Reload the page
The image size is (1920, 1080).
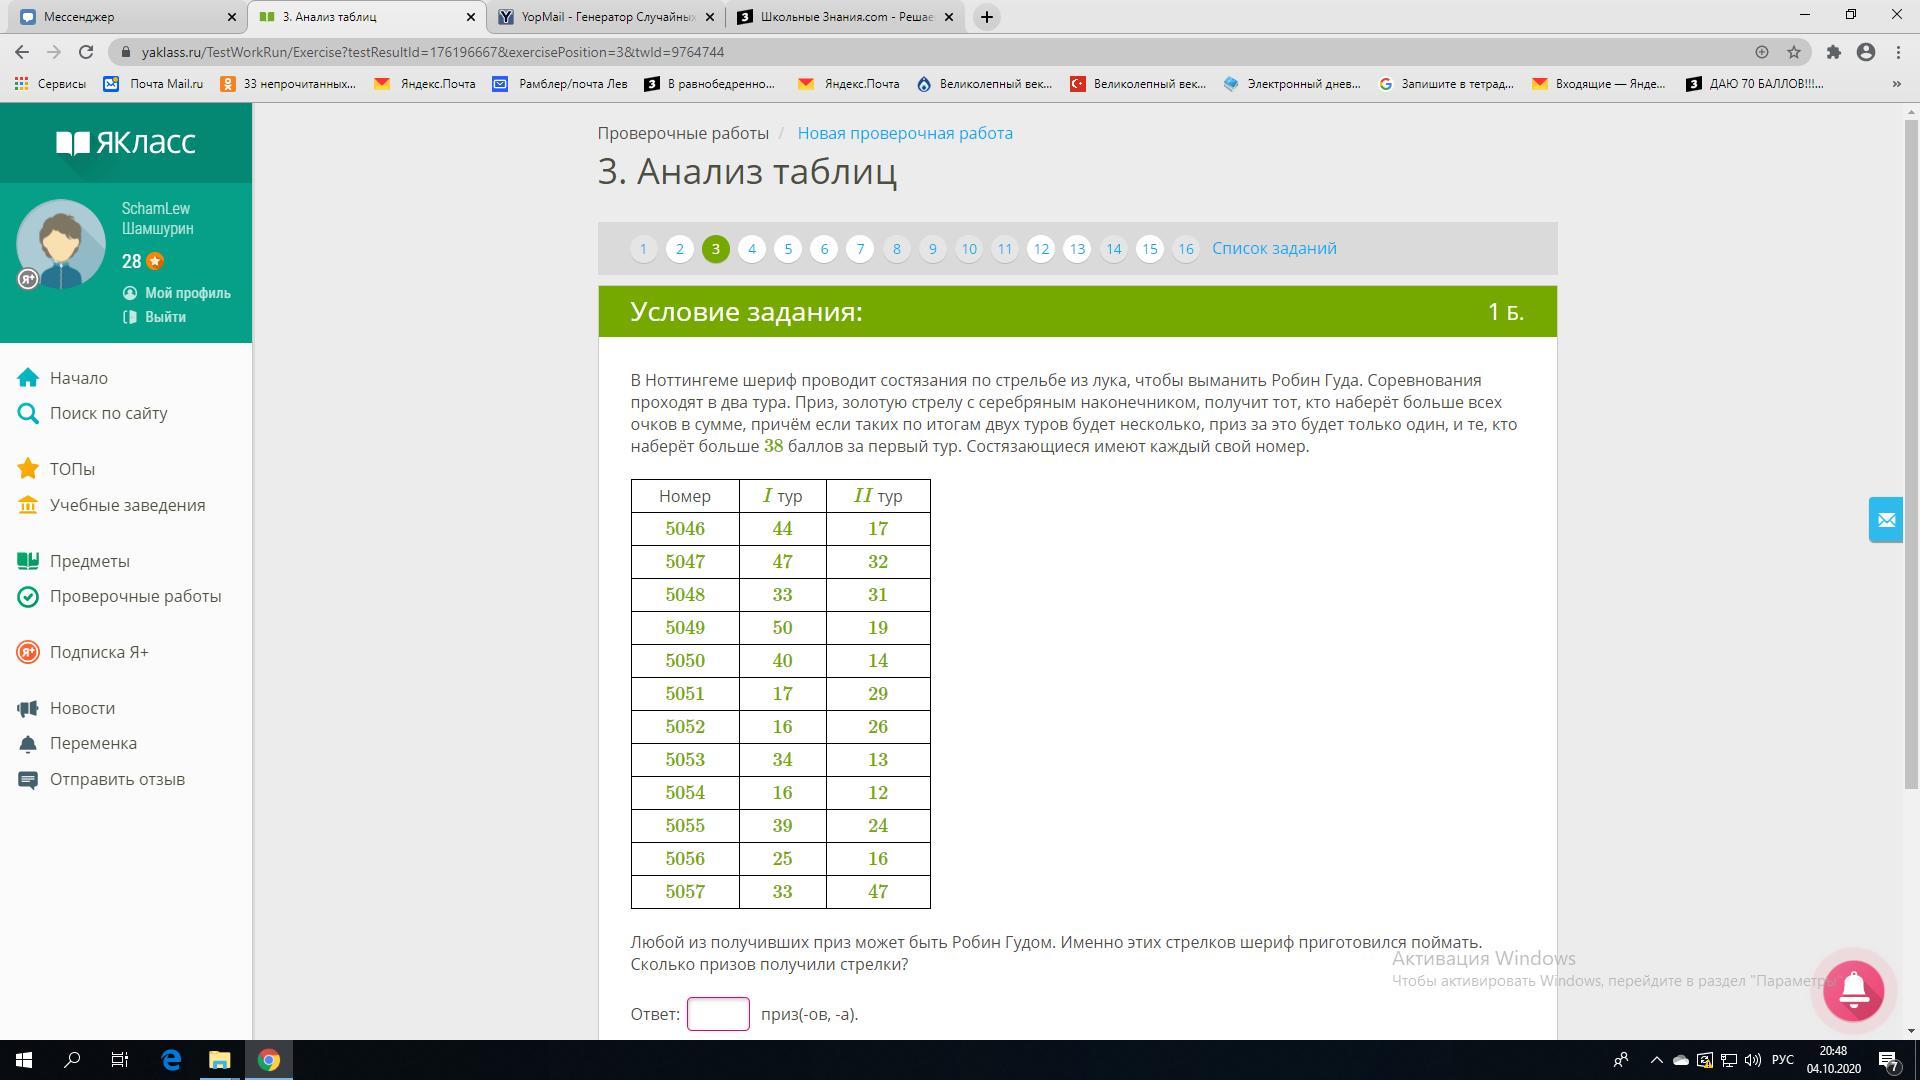coord(86,52)
